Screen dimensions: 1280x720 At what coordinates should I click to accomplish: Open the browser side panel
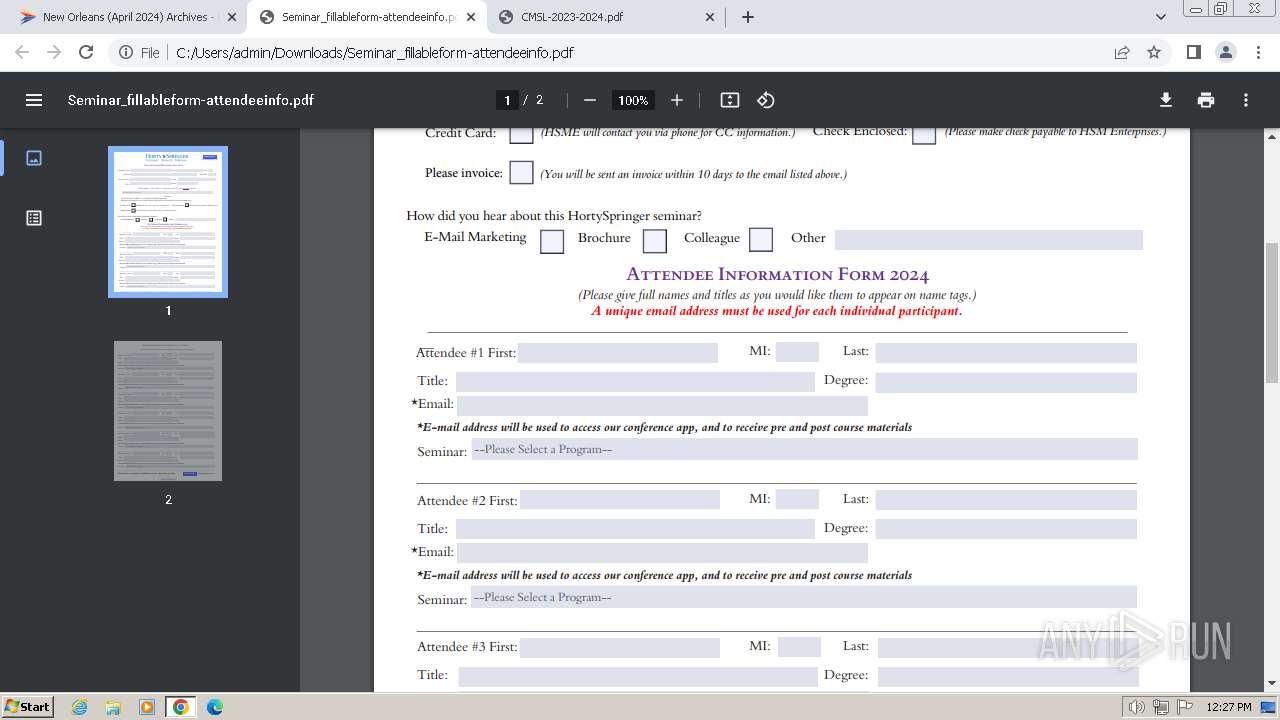1194,52
